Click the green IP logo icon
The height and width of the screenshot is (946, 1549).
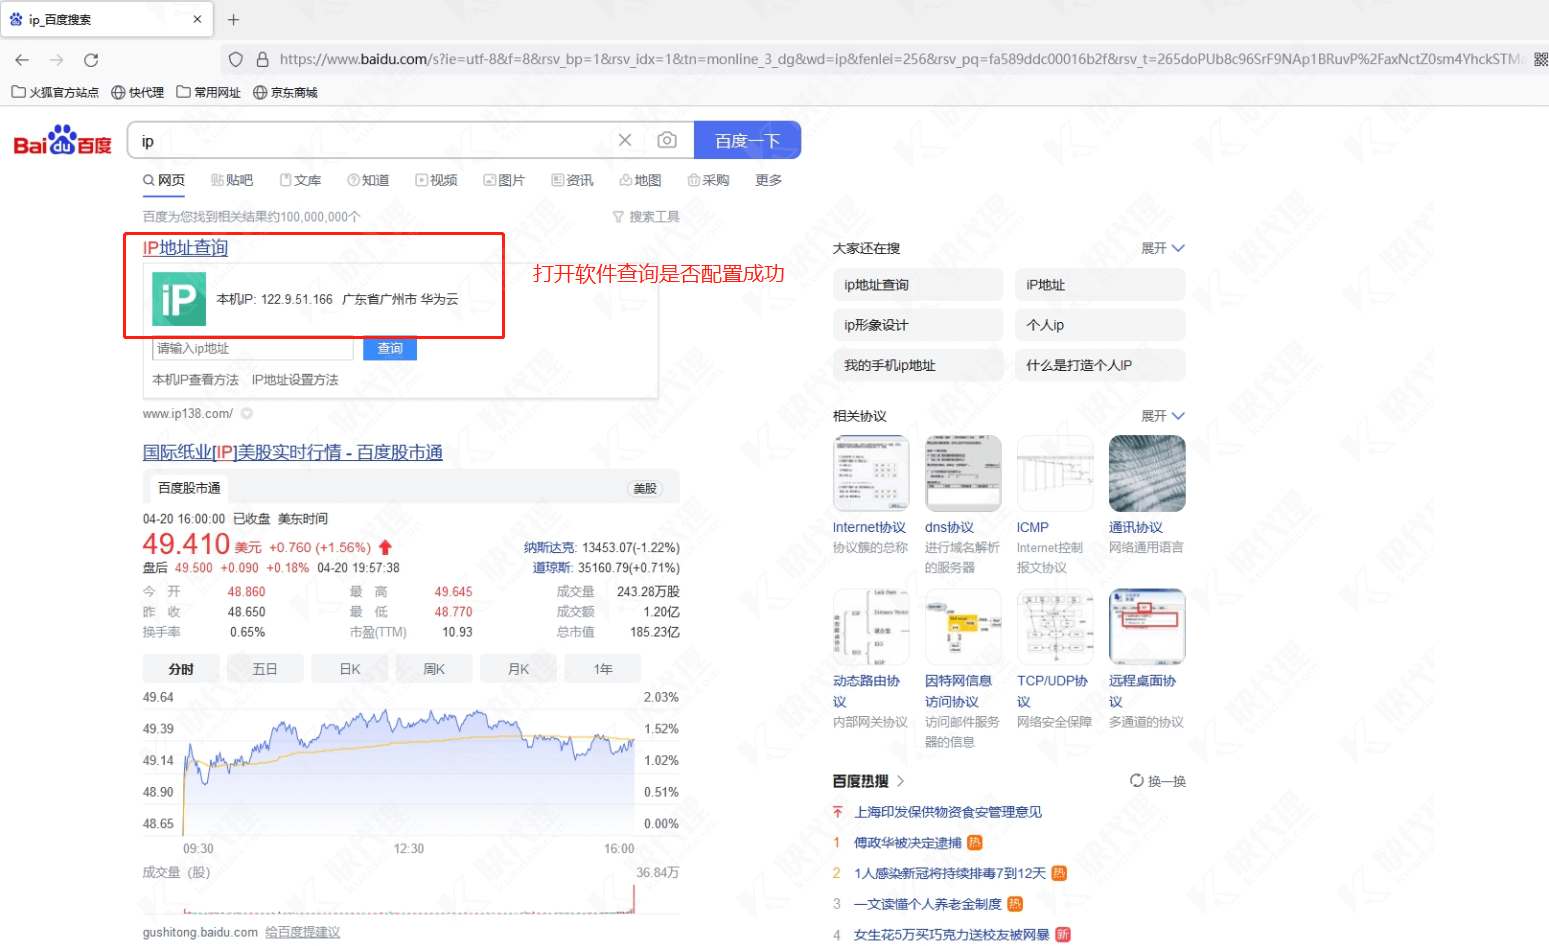point(179,299)
